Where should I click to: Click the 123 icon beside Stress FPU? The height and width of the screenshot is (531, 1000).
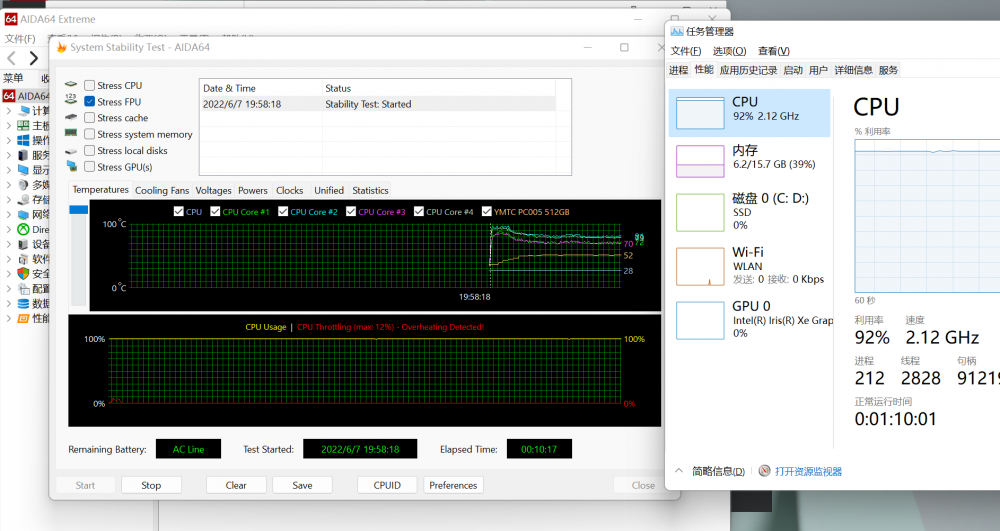71,99
